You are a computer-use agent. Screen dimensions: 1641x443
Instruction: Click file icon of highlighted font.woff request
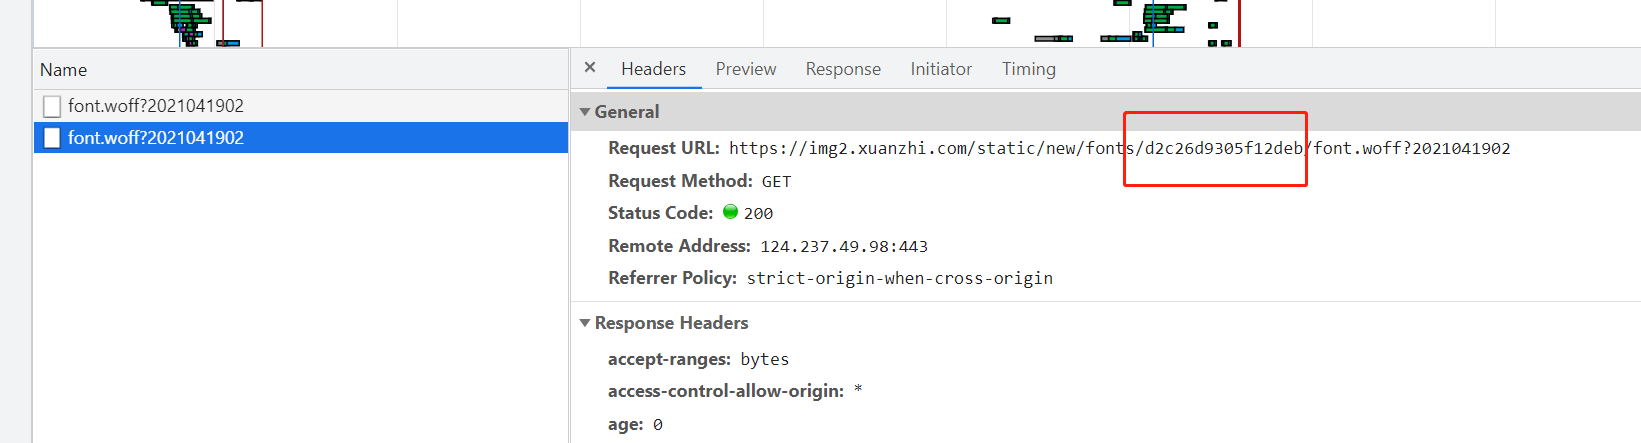tap(52, 138)
